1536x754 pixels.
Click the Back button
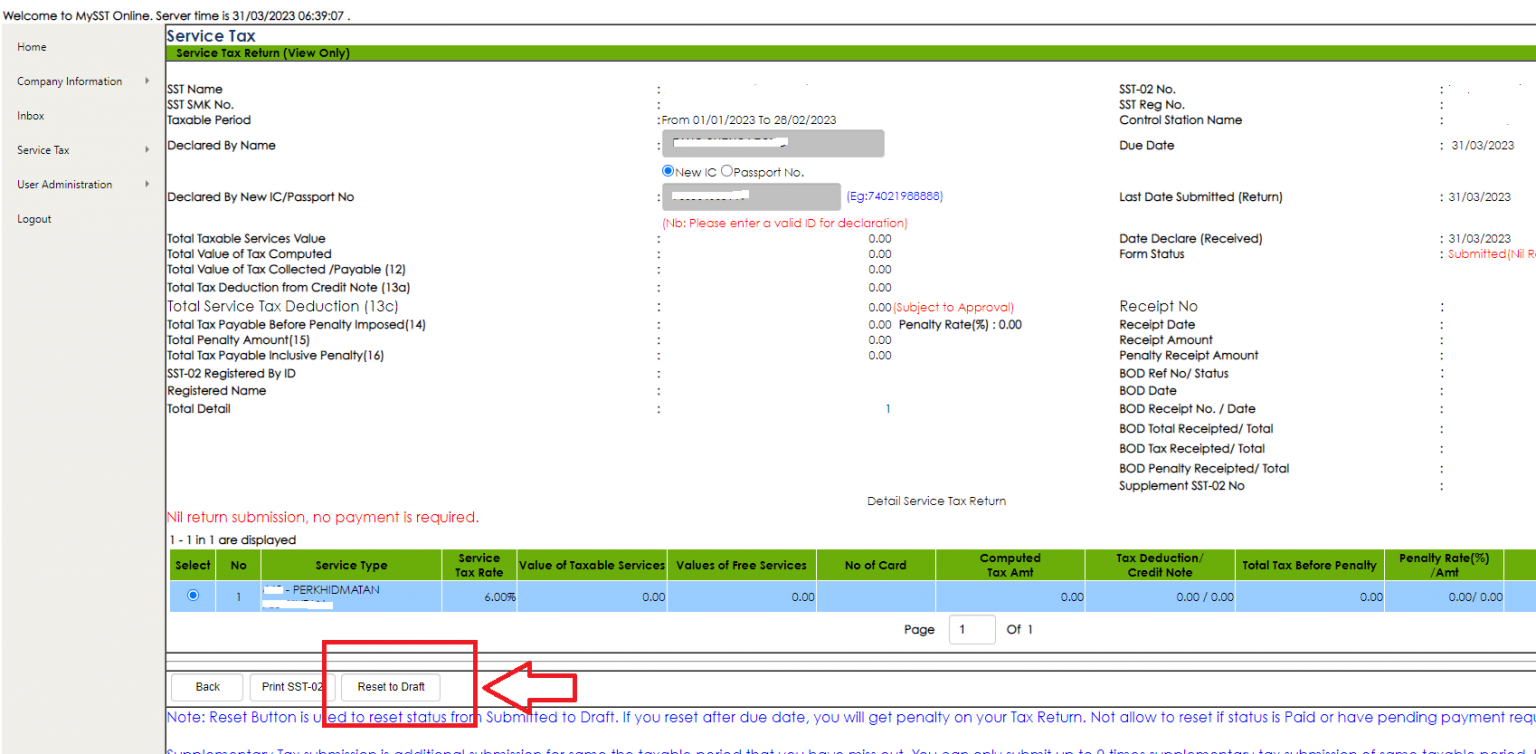coord(206,687)
